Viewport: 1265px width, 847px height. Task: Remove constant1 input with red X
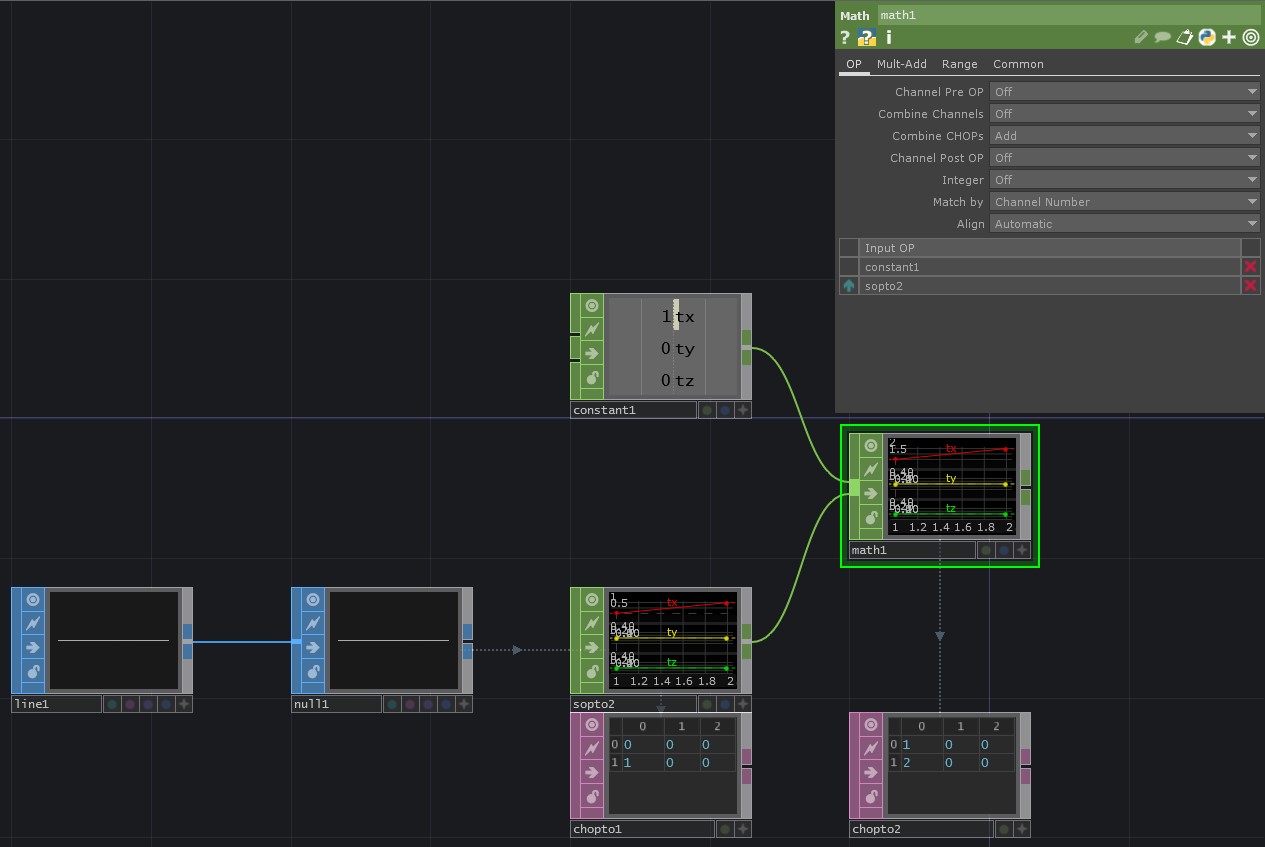[1250, 267]
